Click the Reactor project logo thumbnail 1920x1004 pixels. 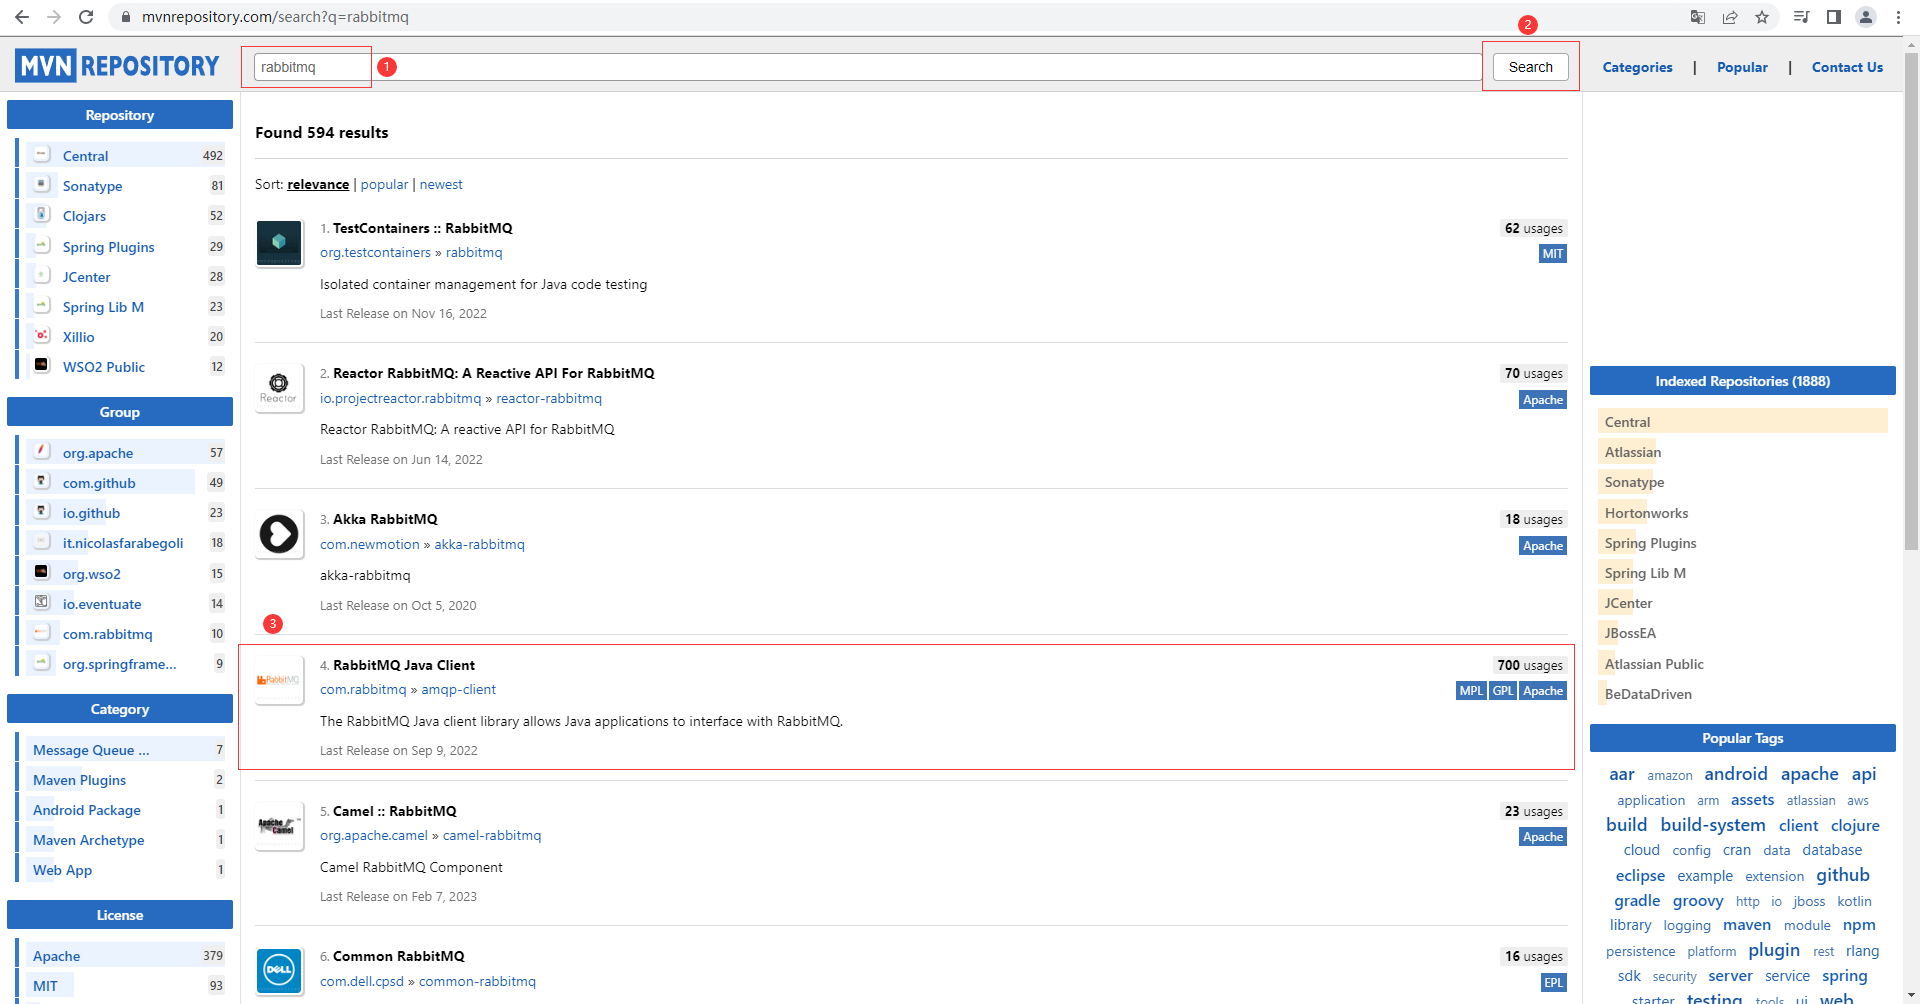coord(279,388)
